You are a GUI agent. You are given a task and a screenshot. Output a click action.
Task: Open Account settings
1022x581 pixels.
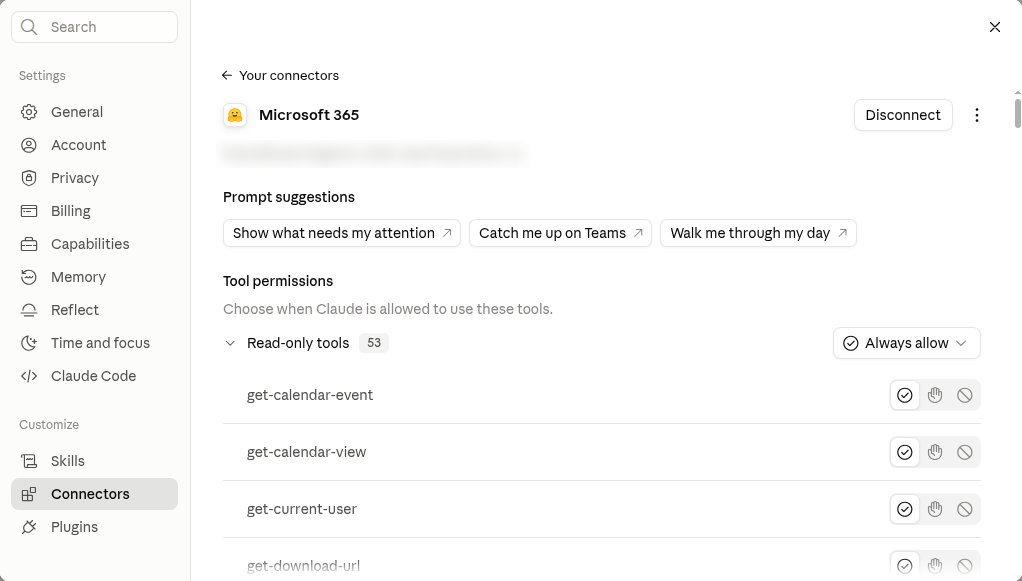click(x=95, y=145)
